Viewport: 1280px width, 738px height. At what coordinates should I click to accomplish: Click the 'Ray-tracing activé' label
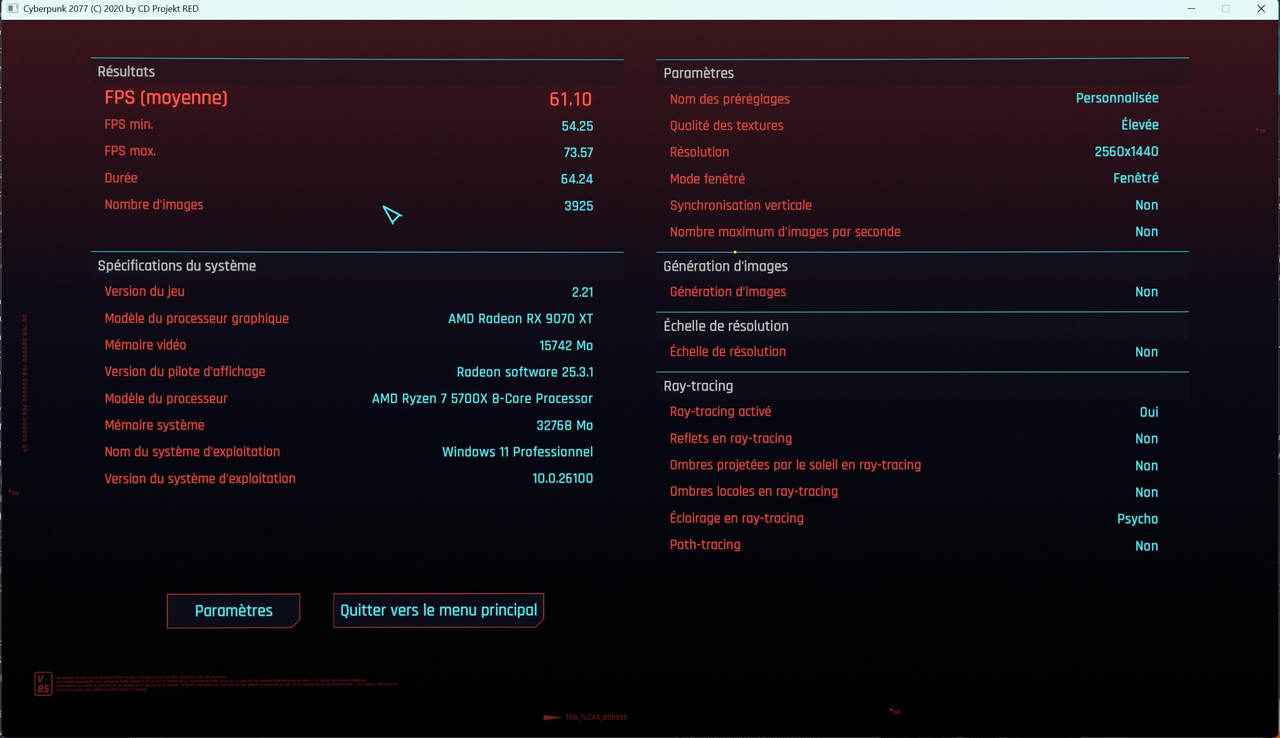[x=720, y=412]
